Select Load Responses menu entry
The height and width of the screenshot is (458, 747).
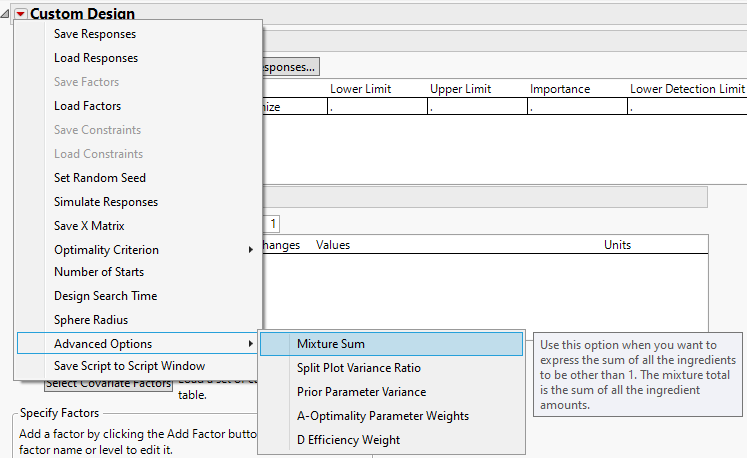[96, 58]
